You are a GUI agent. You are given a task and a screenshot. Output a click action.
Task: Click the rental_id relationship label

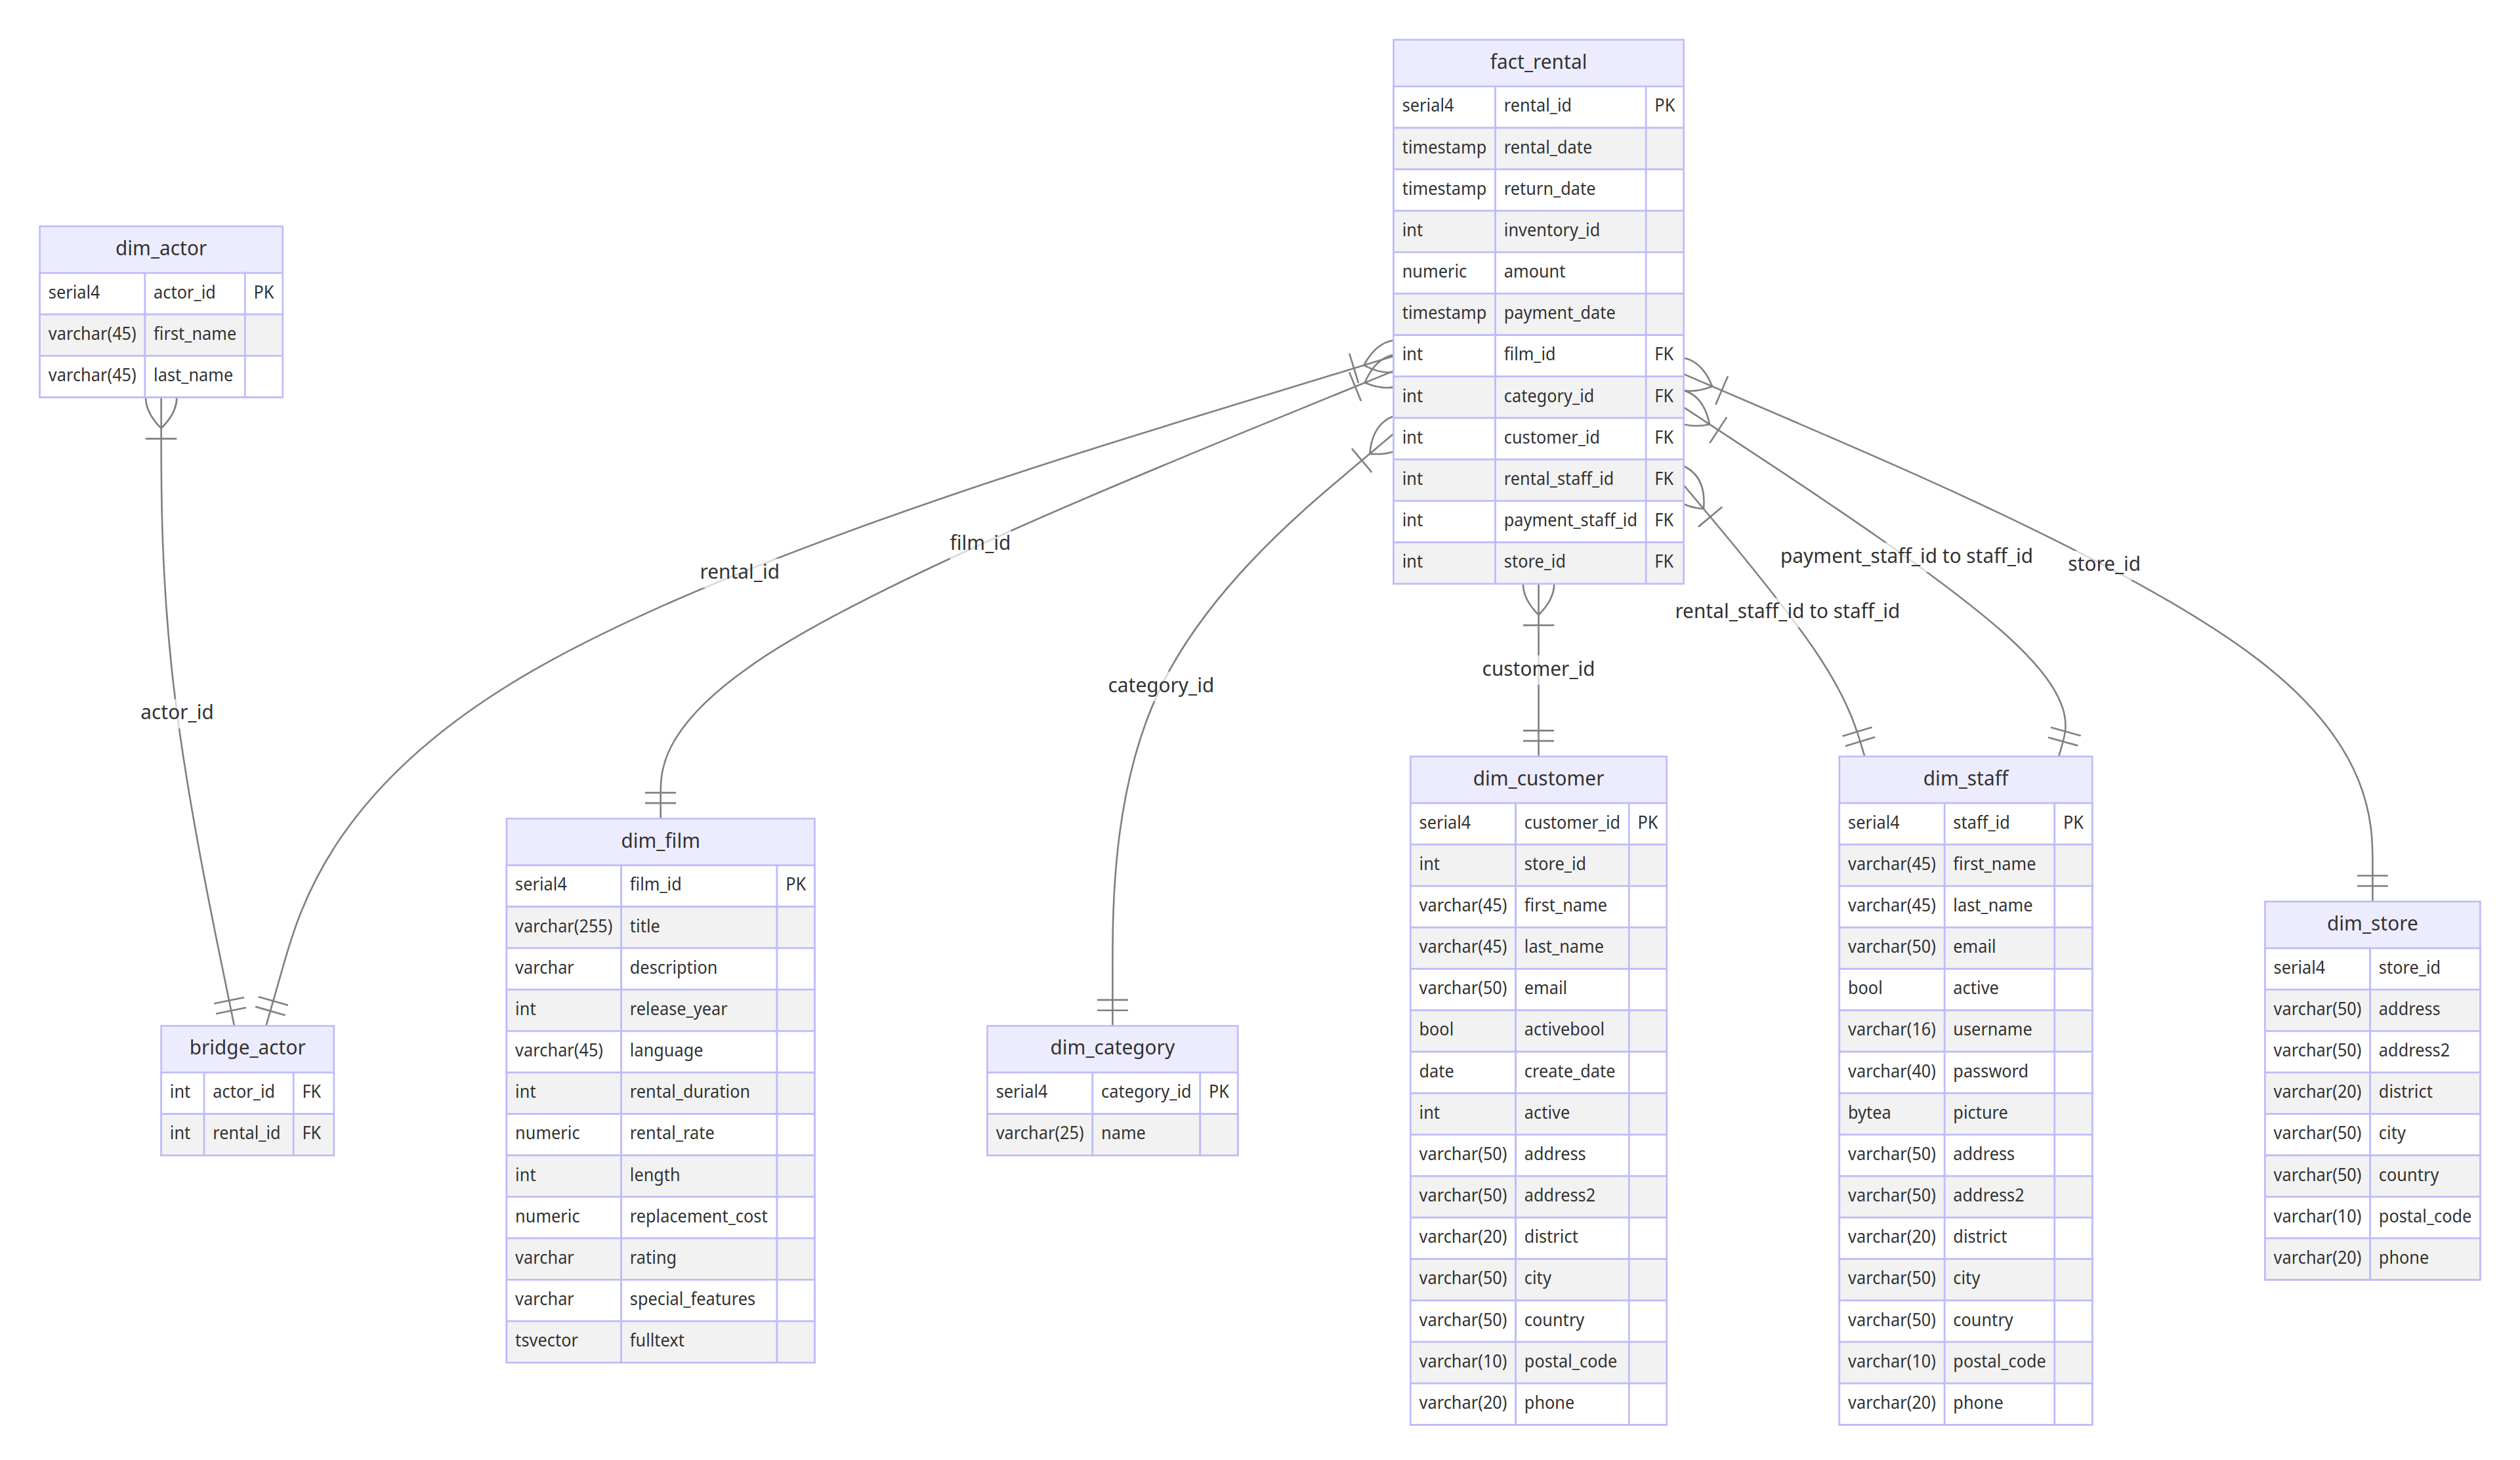[739, 571]
